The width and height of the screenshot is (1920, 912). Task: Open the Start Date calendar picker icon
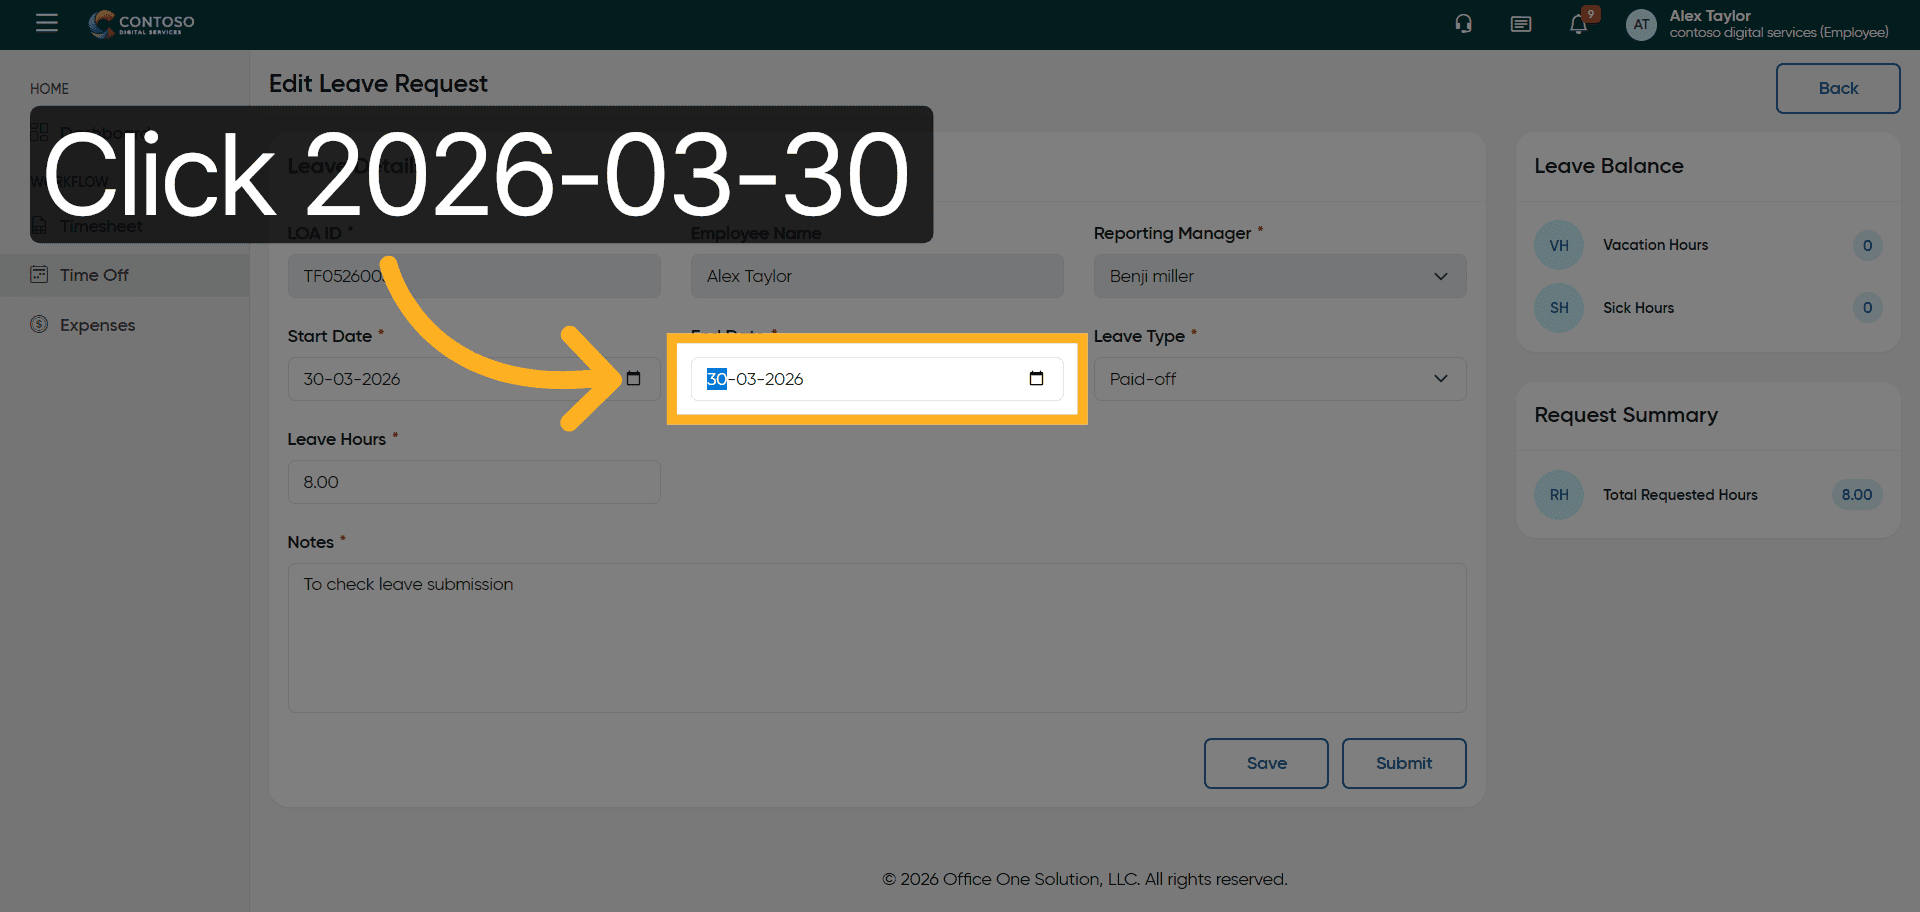pos(633,379)
